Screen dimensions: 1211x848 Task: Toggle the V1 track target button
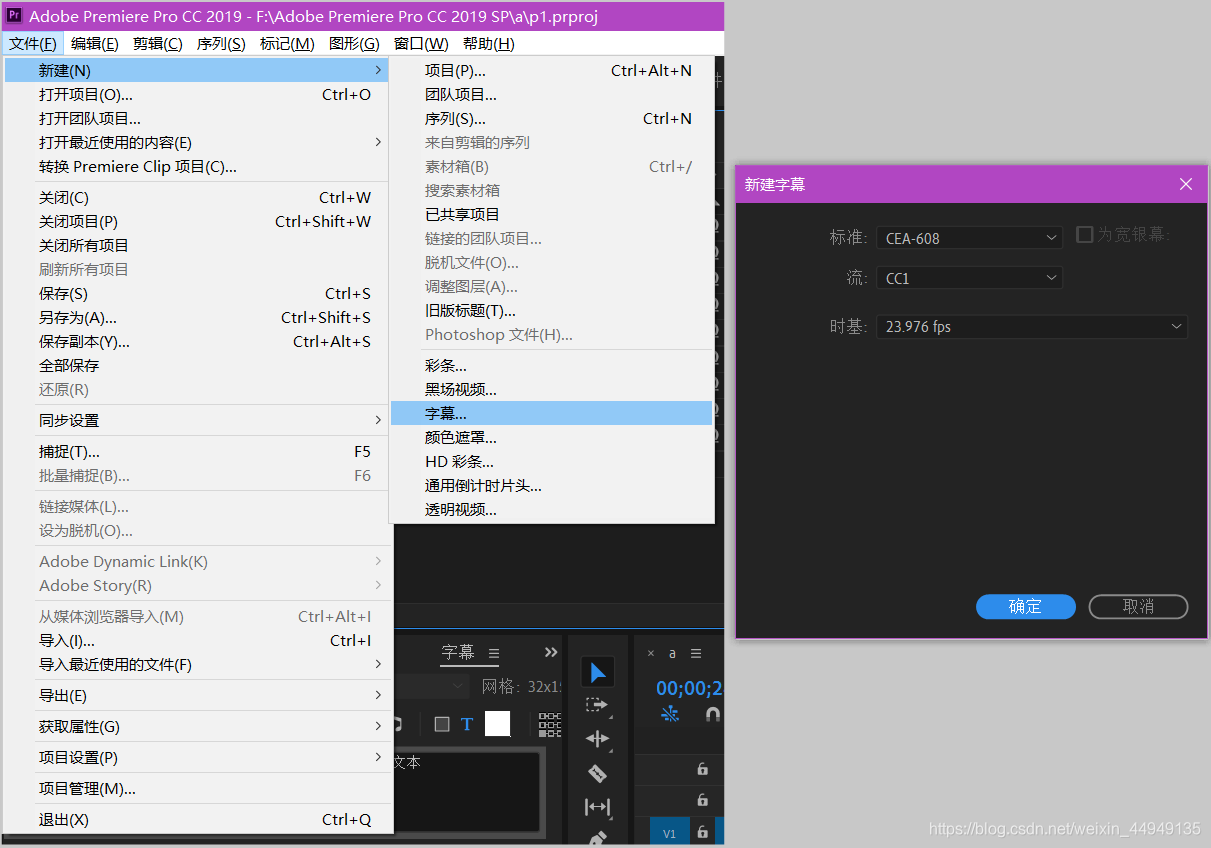pyautogui.click(x=669, y=833)
